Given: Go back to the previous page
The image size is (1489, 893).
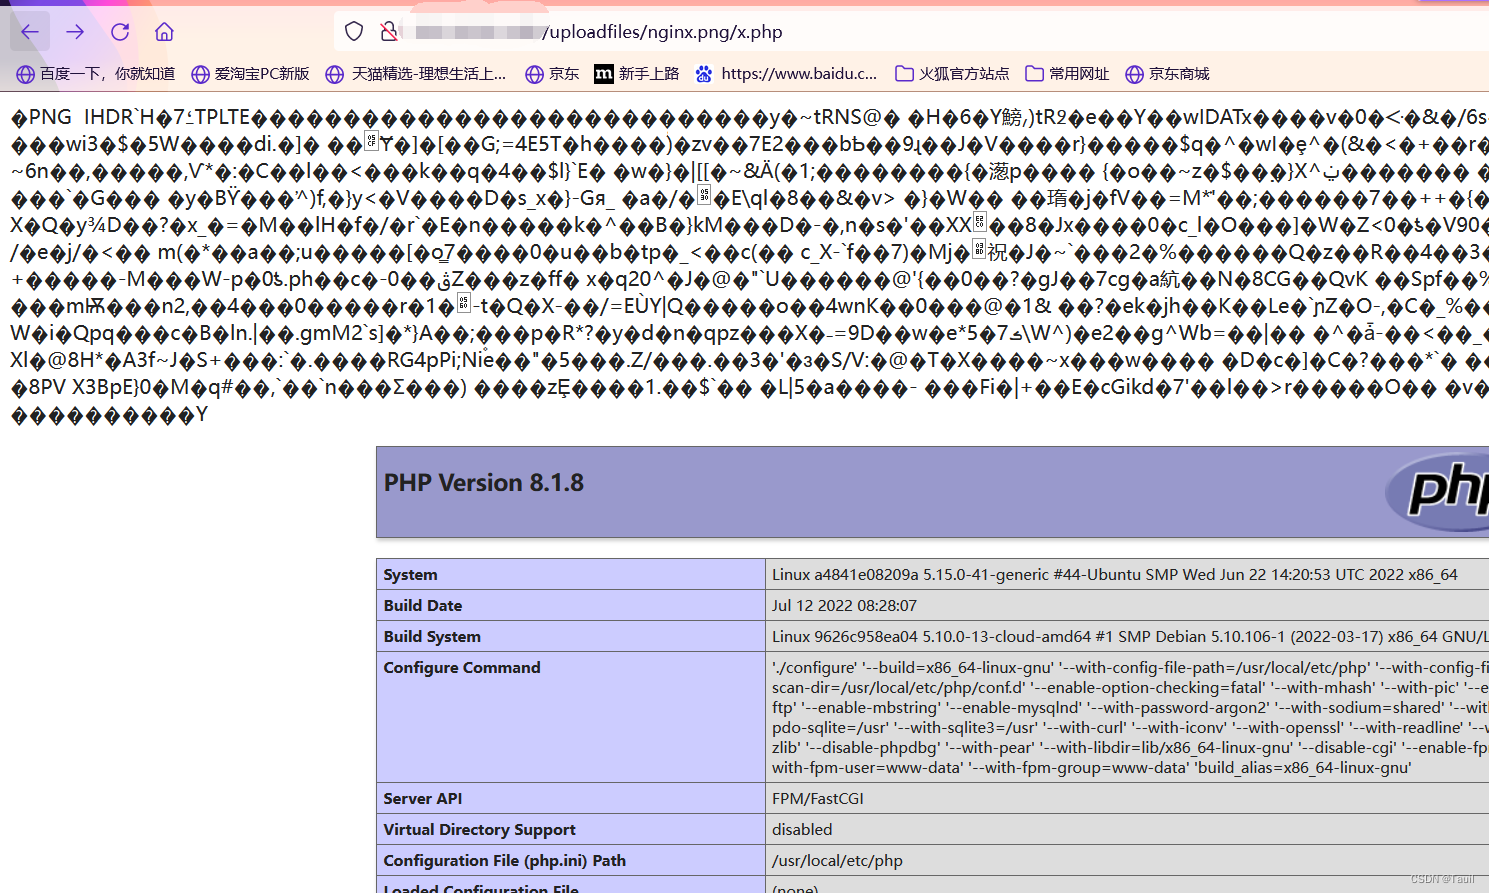Looking at the screenshot, I should [x=30, y=32].
